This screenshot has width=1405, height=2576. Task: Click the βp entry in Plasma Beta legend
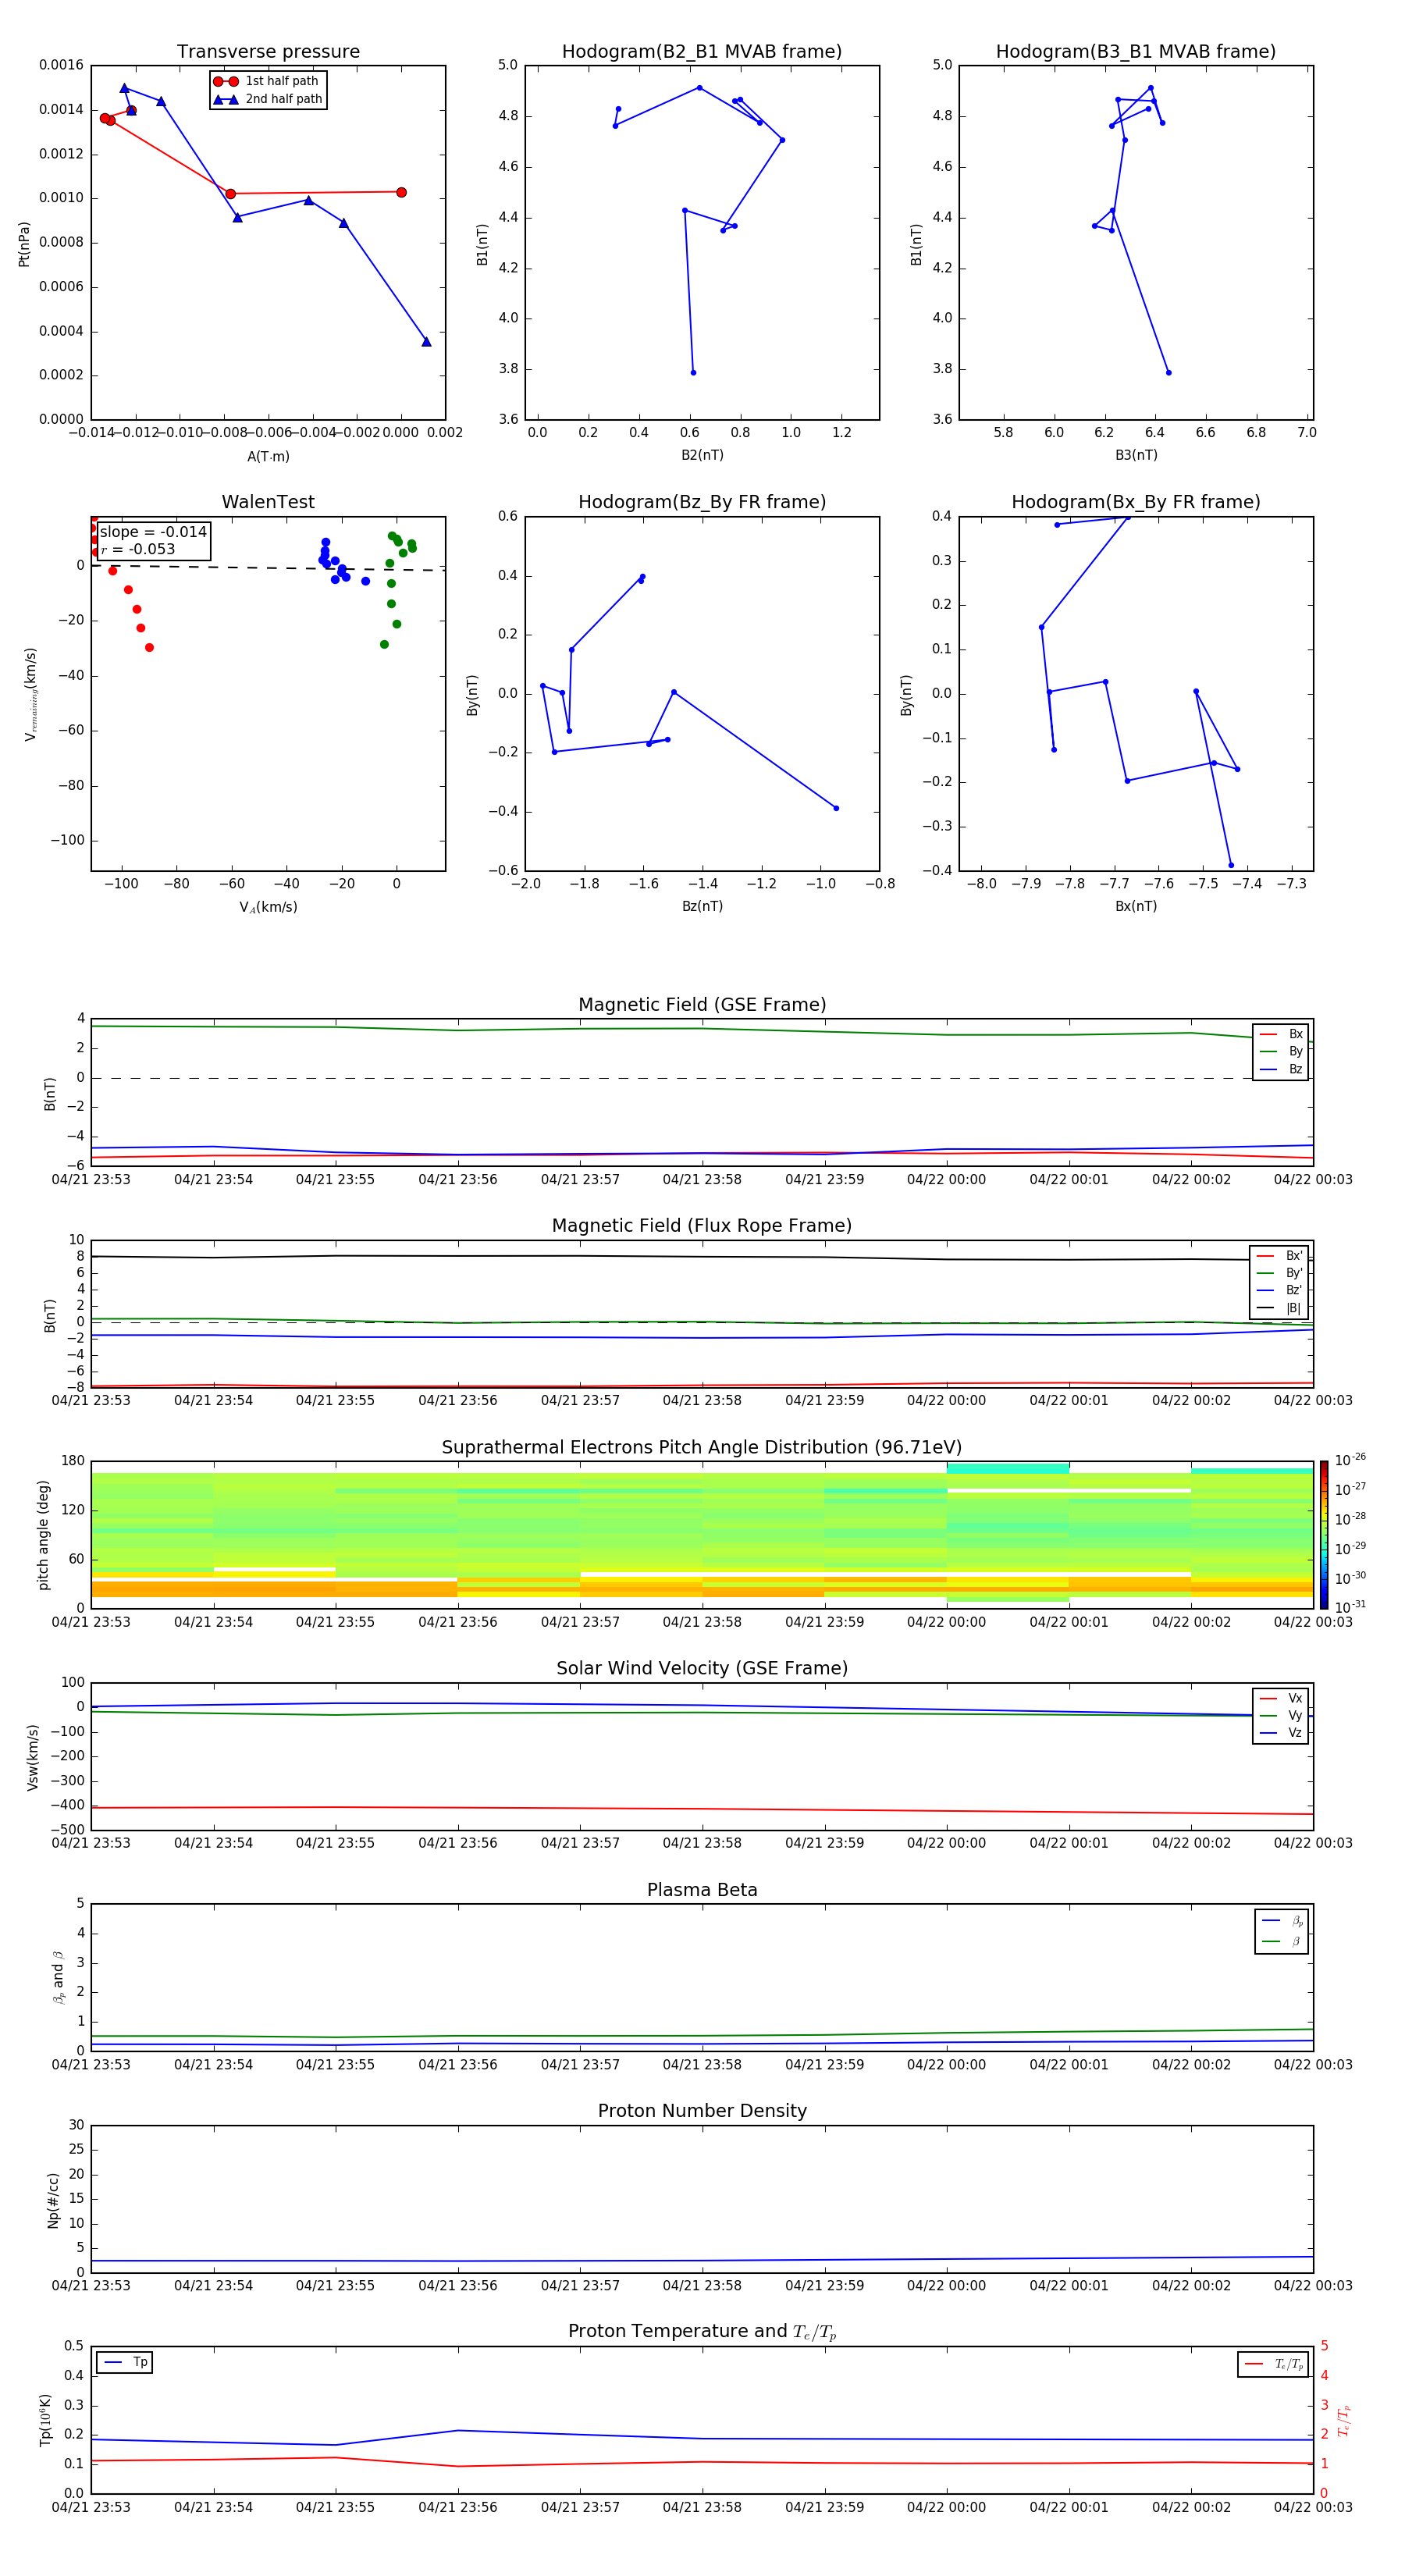tap(1282, 1921)
